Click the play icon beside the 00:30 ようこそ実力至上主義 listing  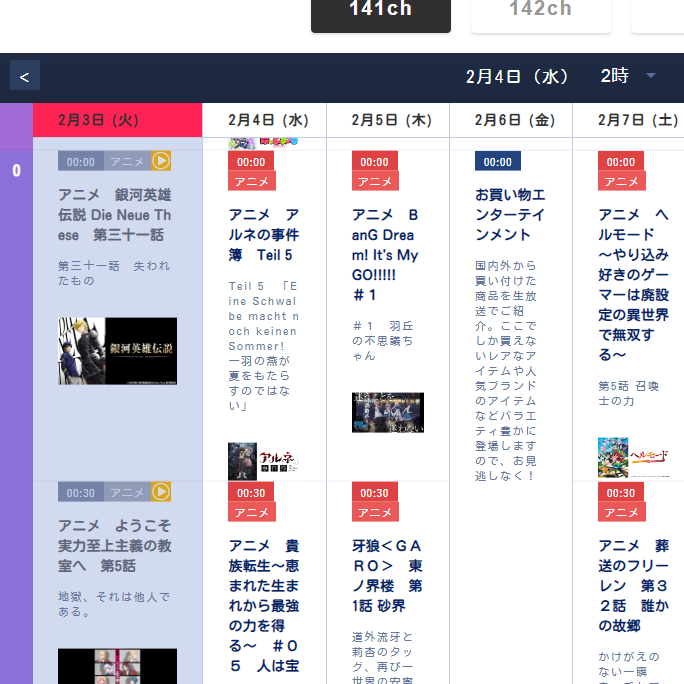tap(161, 492)
